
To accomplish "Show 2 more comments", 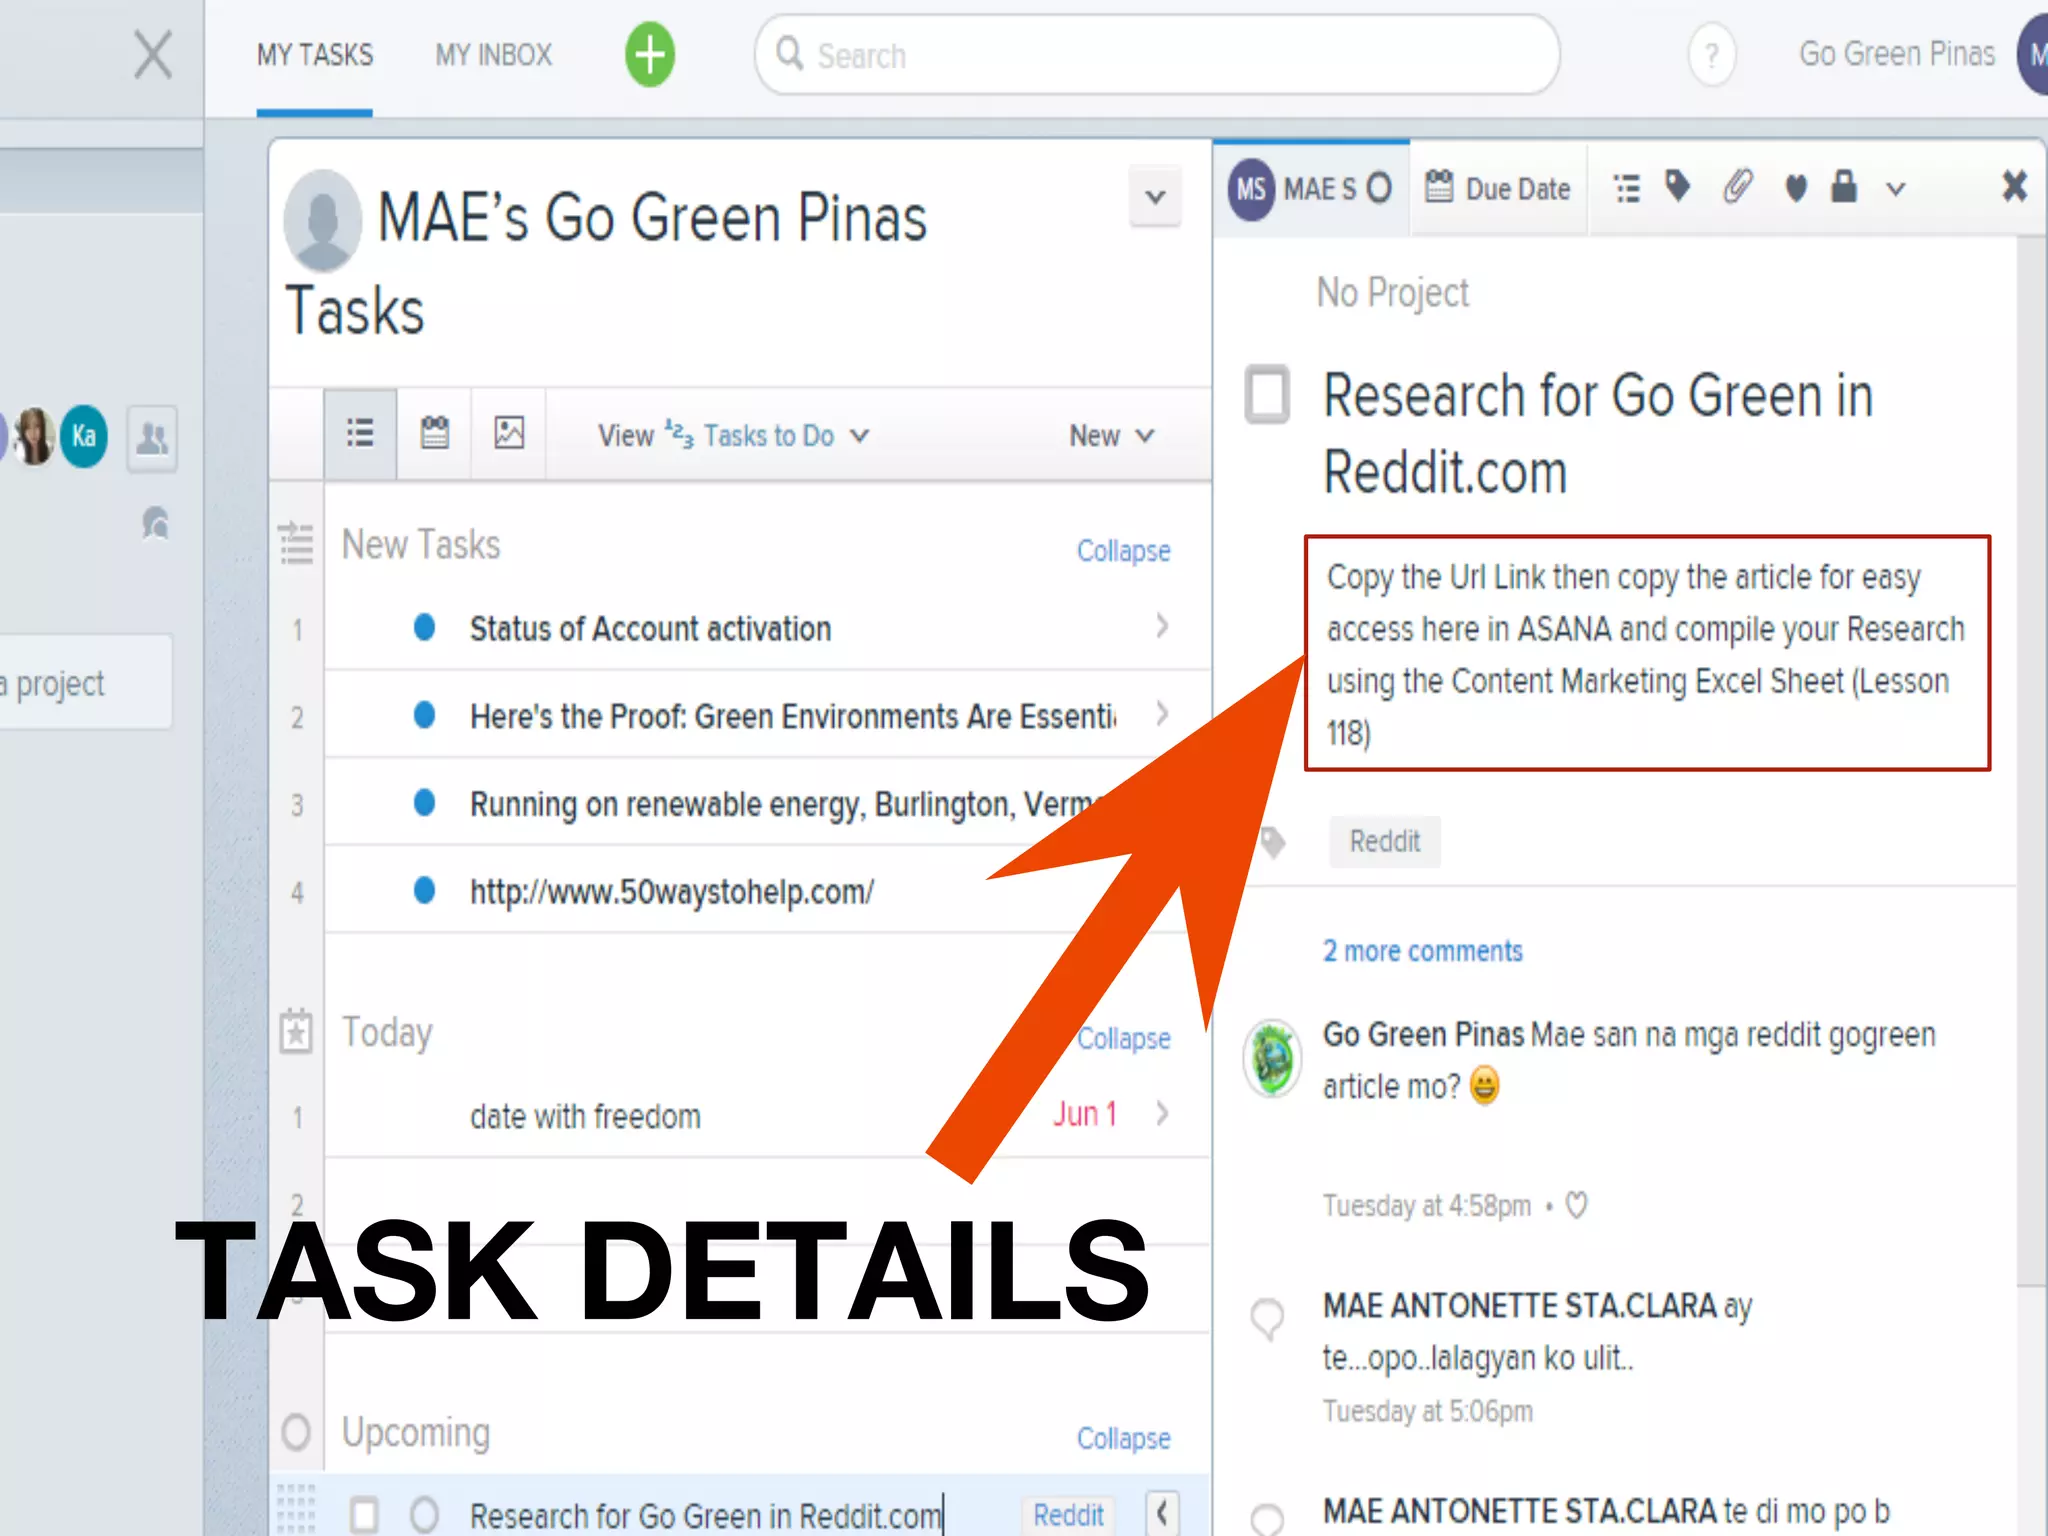I will coord(1422,951).
